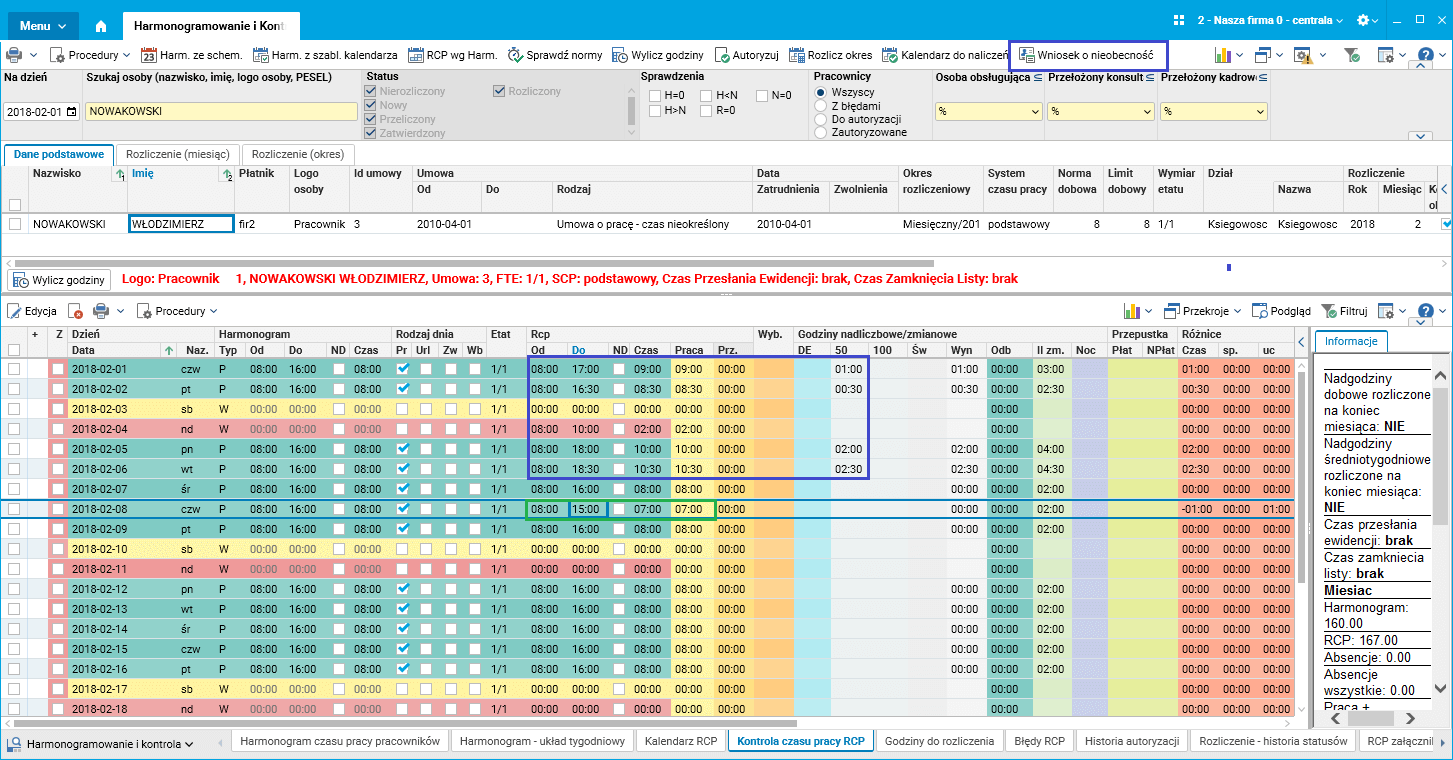Open the Przekroje dropdown
The width and height of the screenshot is (1453, 760).
coord(1204,311)
